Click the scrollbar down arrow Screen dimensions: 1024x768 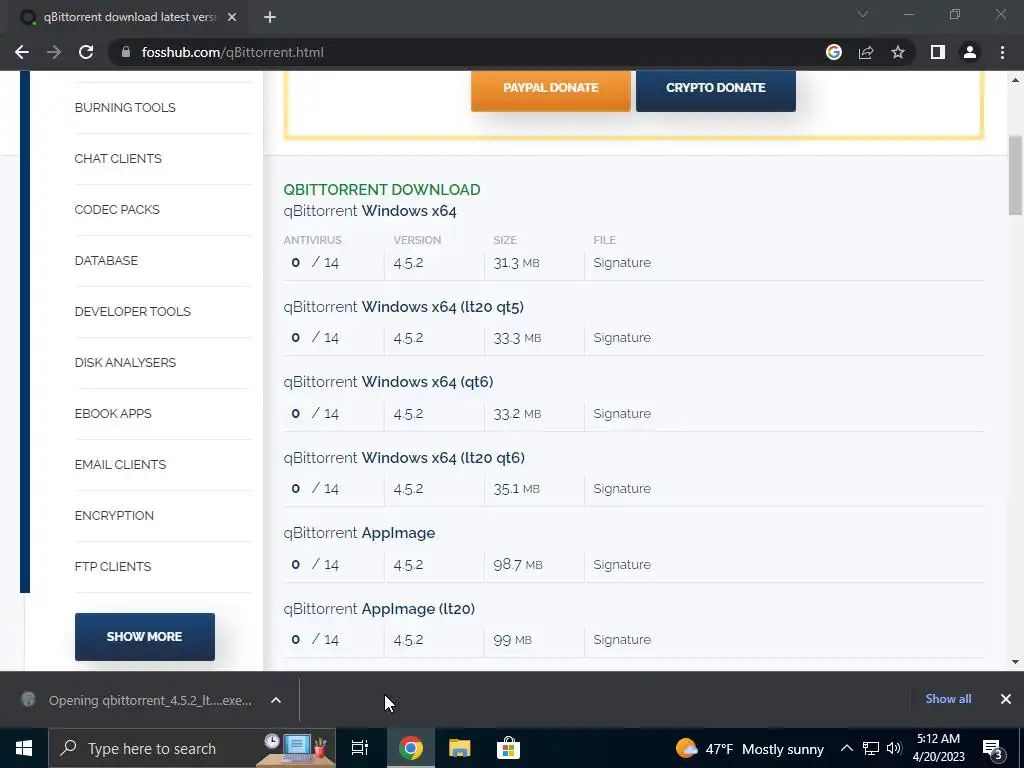click(1016, 662)
